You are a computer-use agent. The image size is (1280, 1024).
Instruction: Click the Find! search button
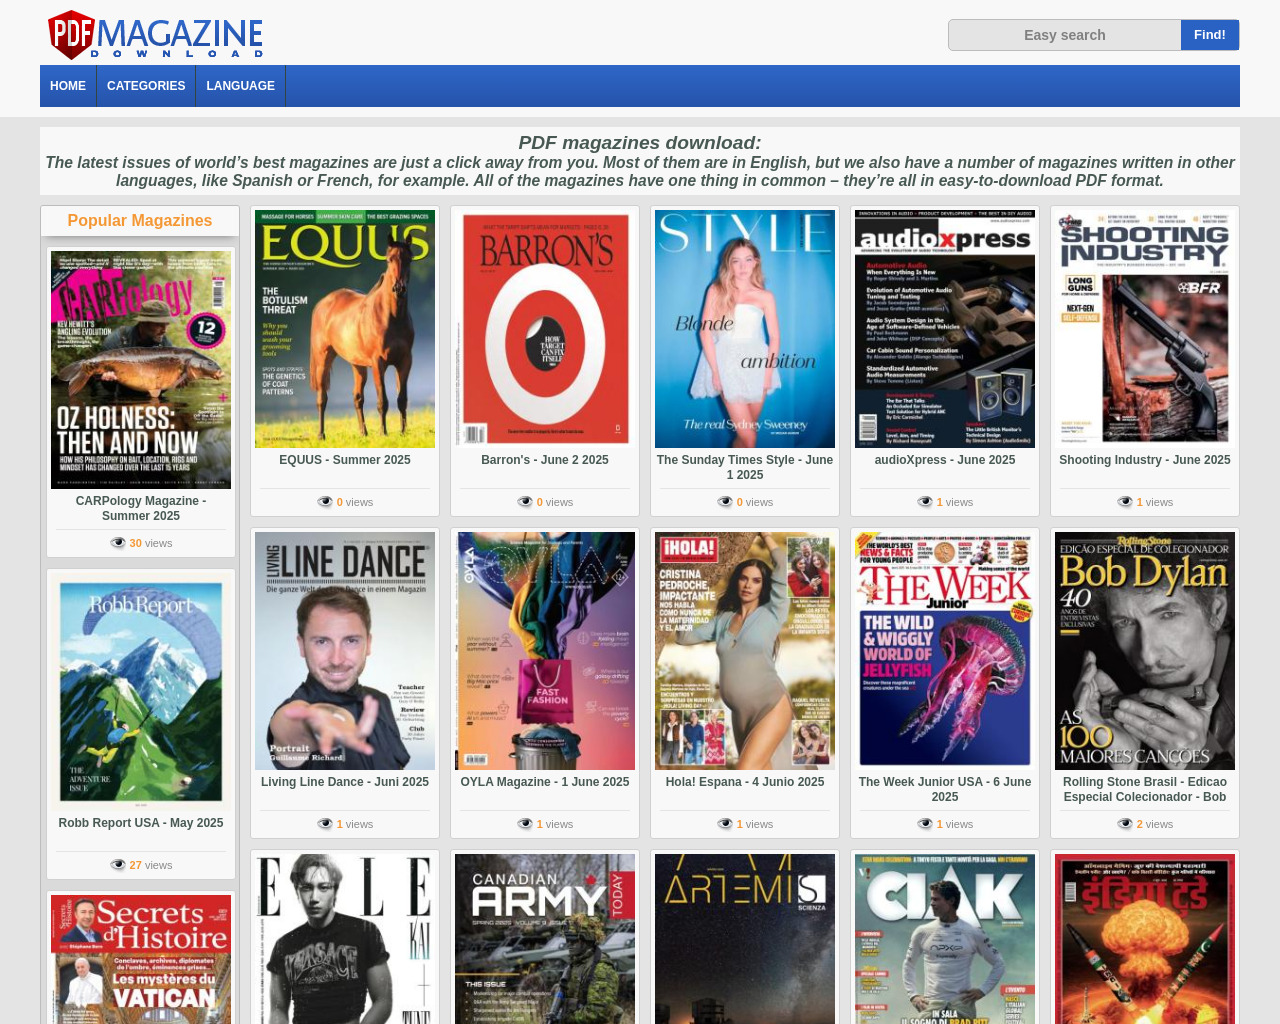[x=1210, y=35]
